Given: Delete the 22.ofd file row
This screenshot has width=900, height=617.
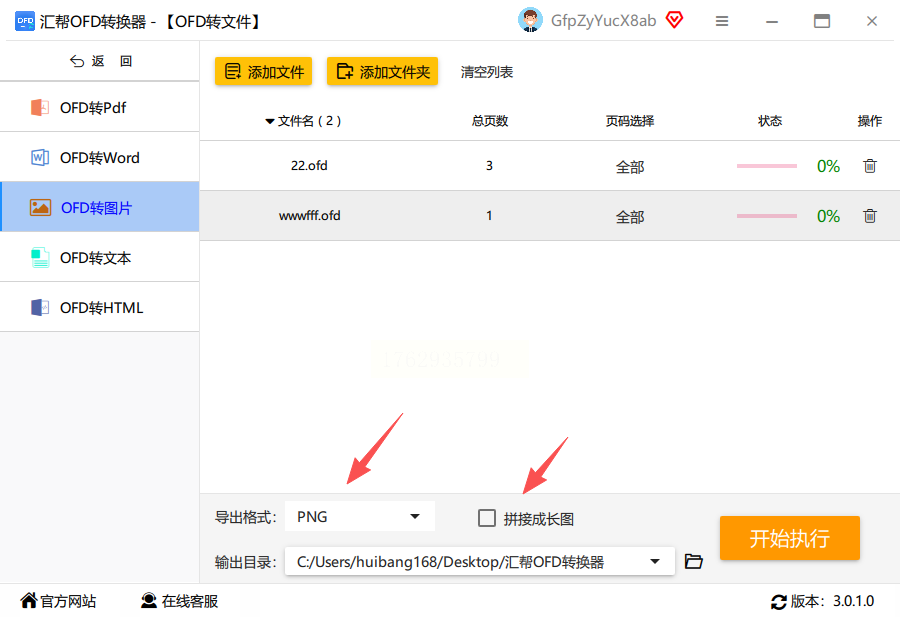Looking at the screenshot, I should [x=870, y=166].
